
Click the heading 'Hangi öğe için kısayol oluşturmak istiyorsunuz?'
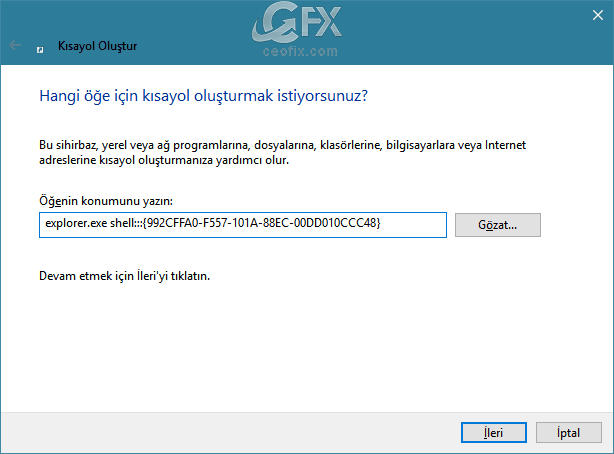pyautogui.click(x=204, y=96)
